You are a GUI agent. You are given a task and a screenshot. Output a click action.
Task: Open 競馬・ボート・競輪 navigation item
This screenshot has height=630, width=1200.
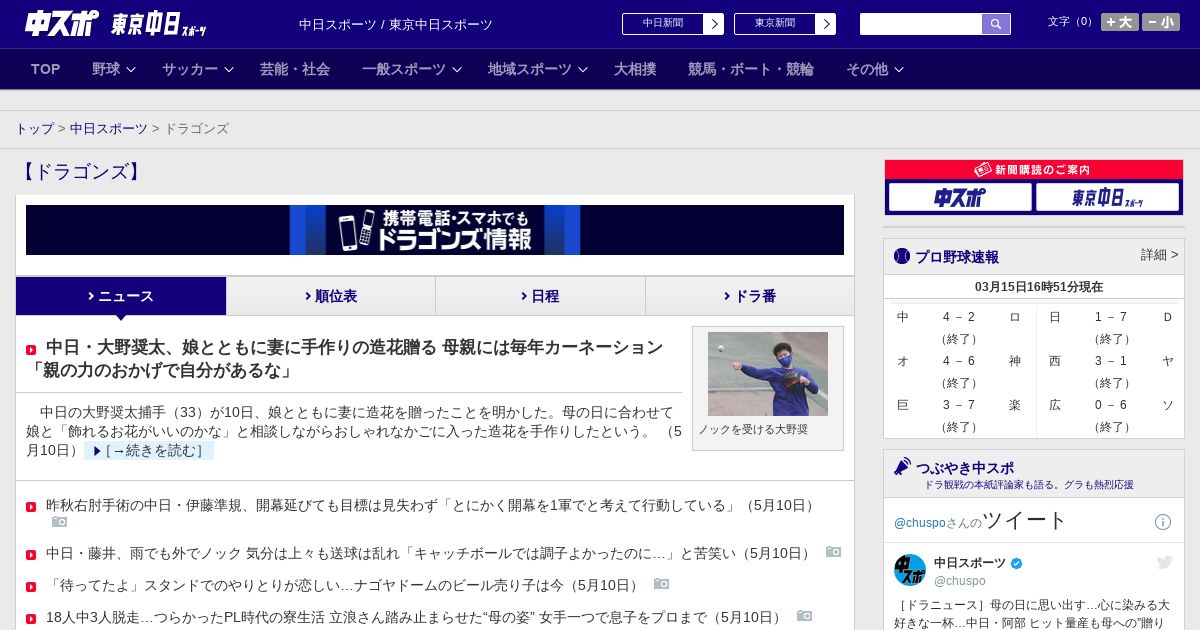pyautogui.click(x=751, y=69)
